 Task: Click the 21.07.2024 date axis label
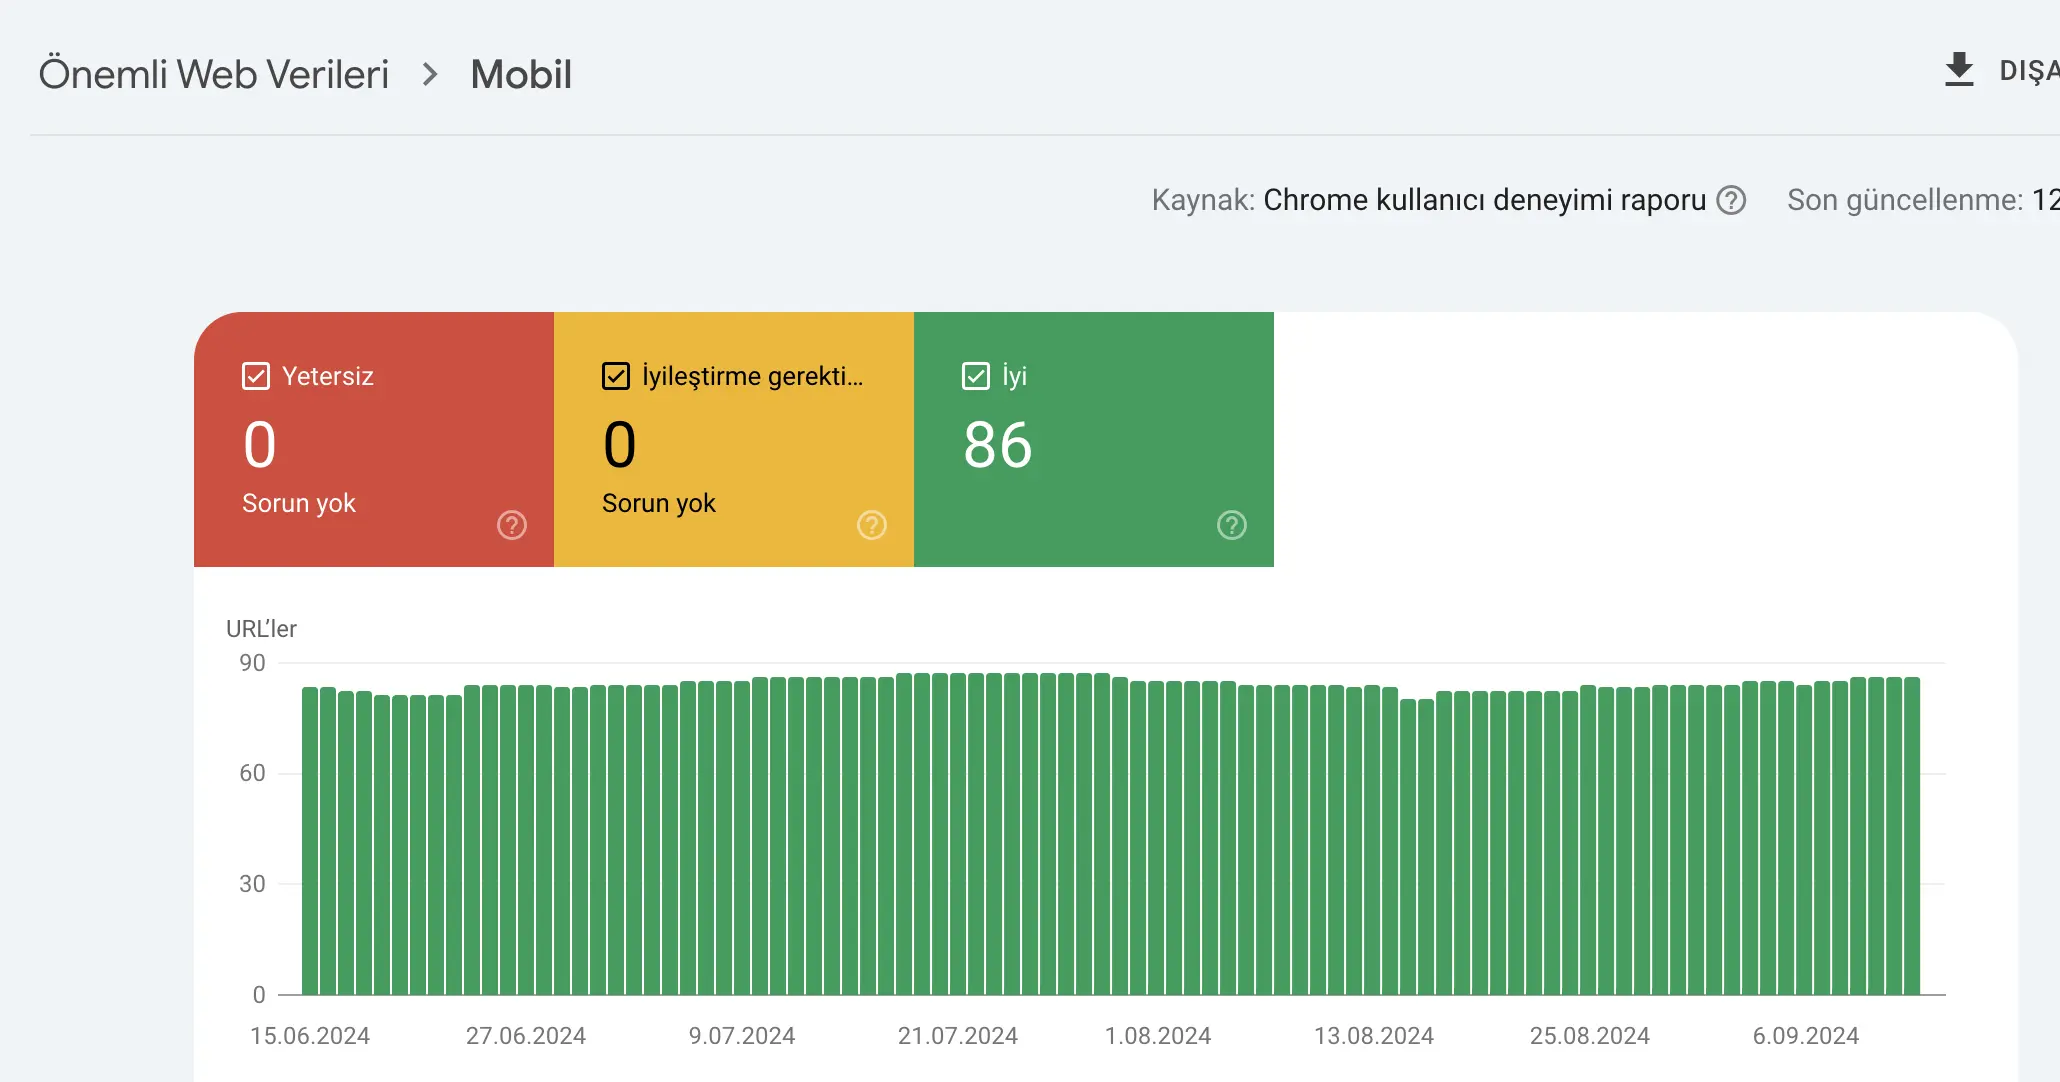(x=958, y=1036)
